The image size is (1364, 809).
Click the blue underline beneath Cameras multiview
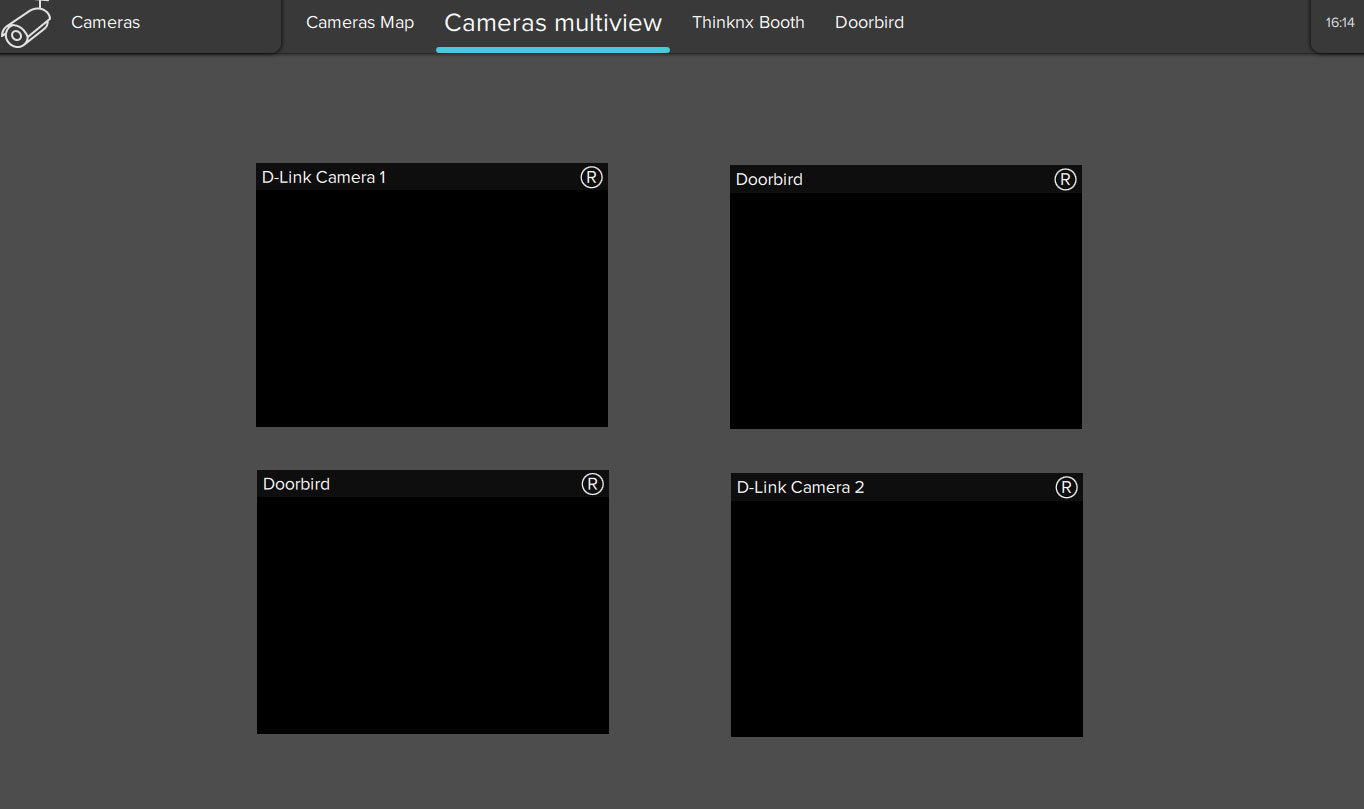(552, 49)
